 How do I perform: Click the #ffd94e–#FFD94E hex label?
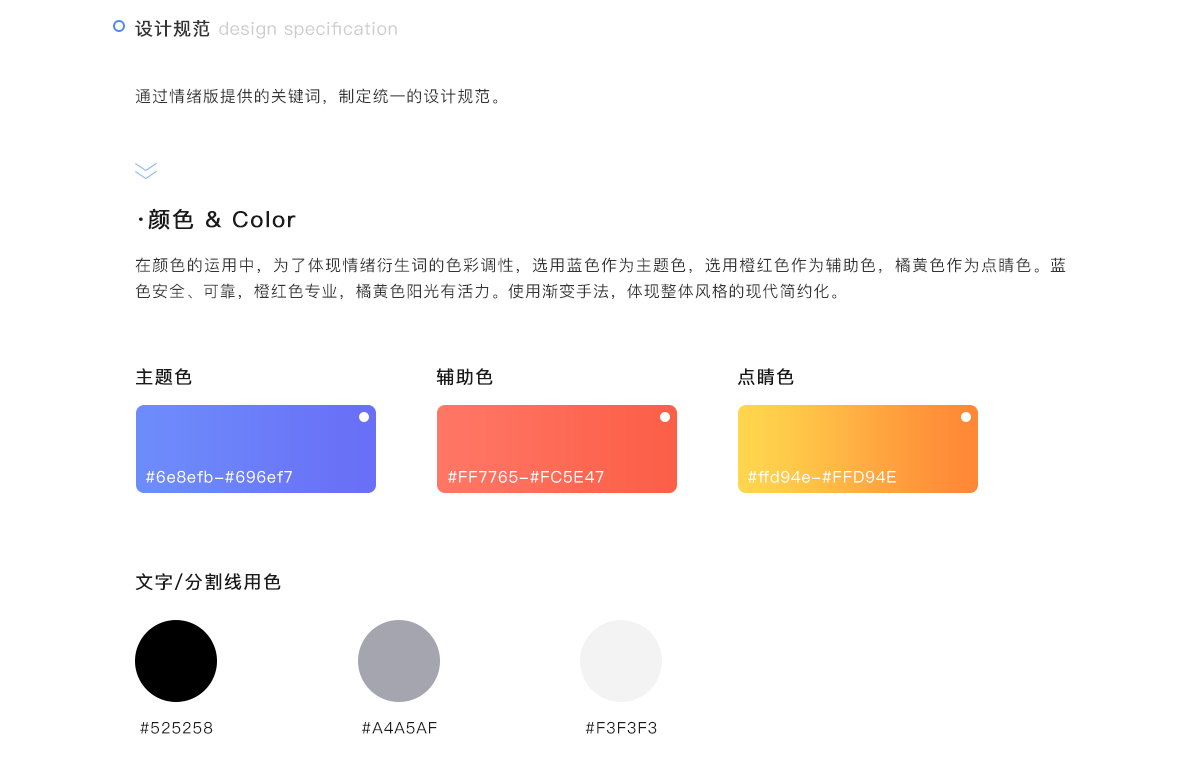click(822, 477)
